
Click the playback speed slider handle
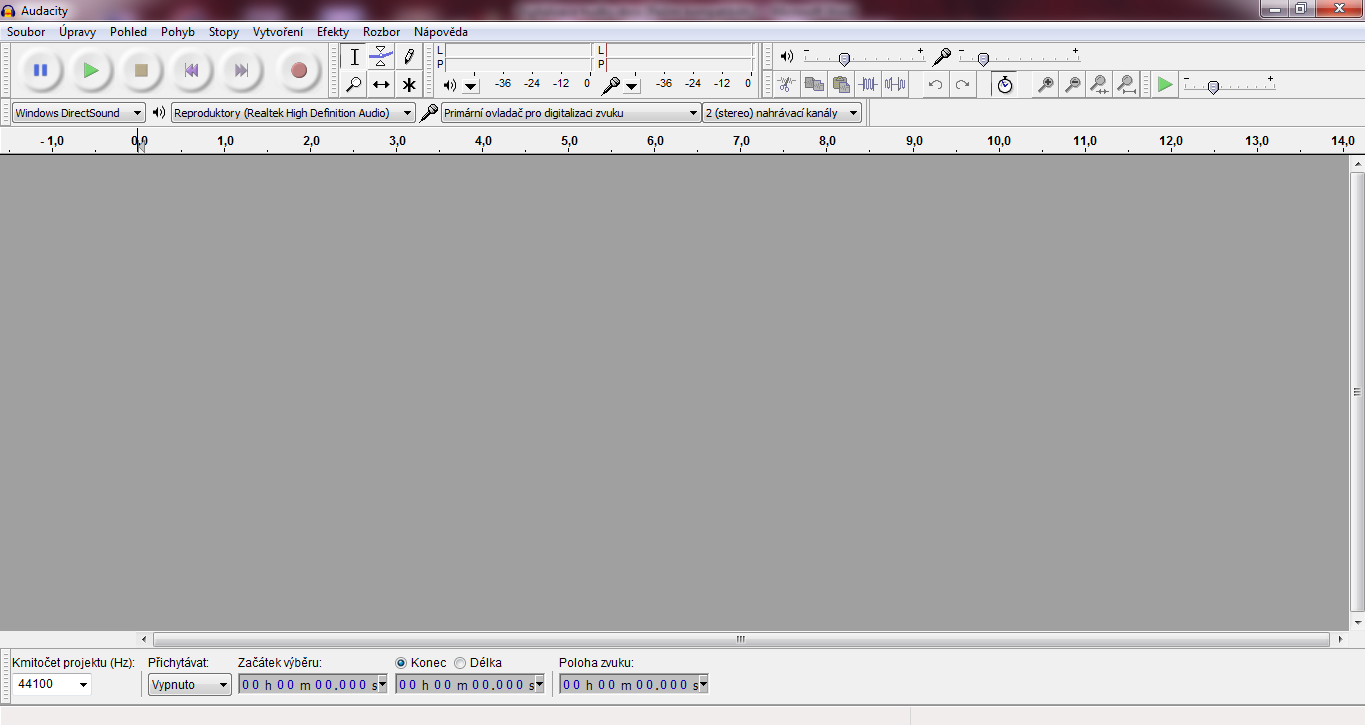1213,87
